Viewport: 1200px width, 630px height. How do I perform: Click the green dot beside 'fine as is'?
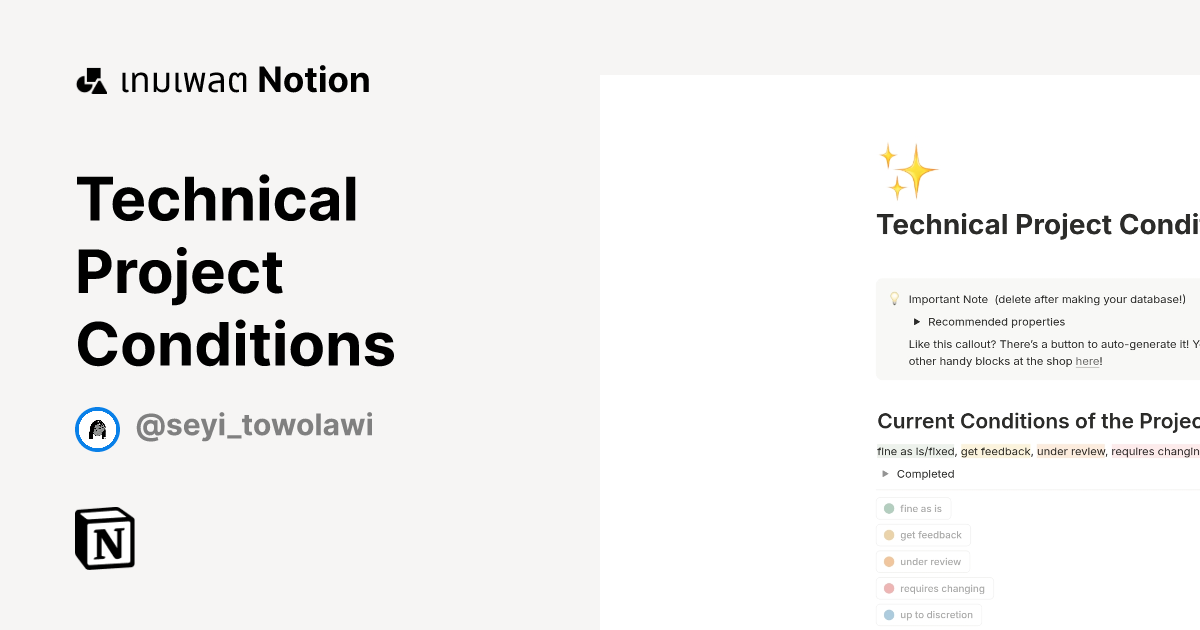coord(890,508)
